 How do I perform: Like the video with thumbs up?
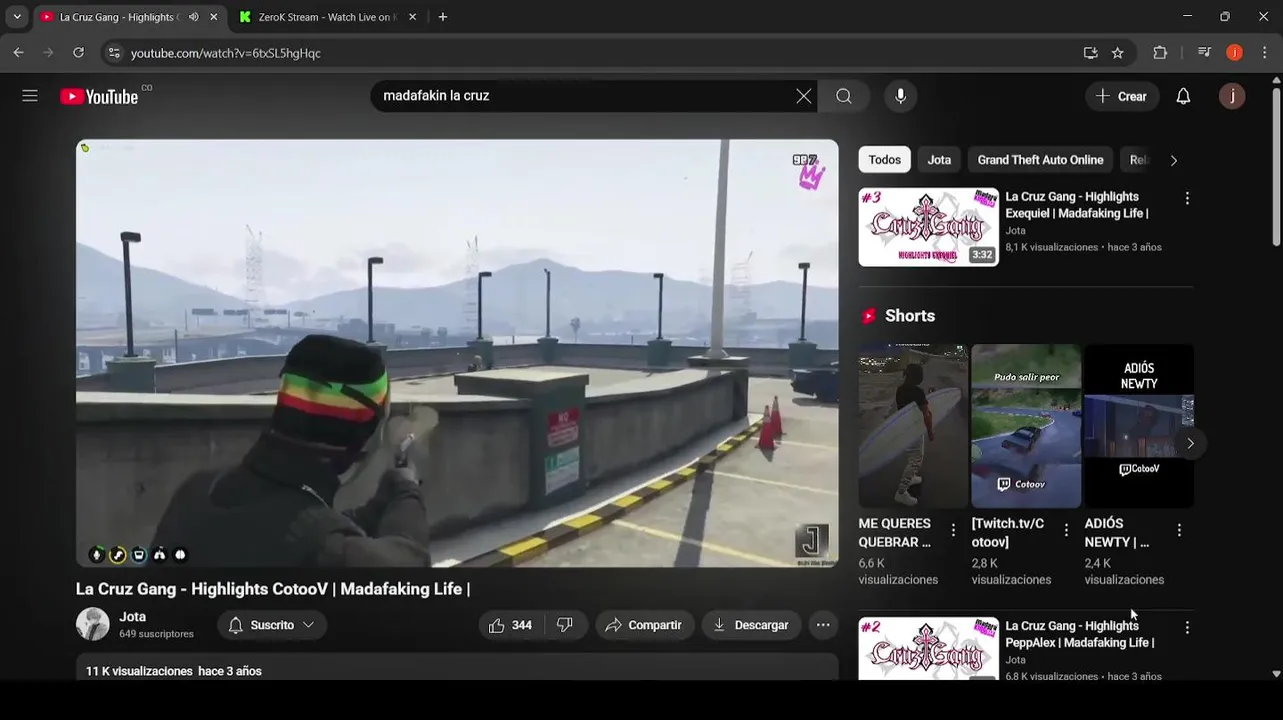tap(510, 625)
